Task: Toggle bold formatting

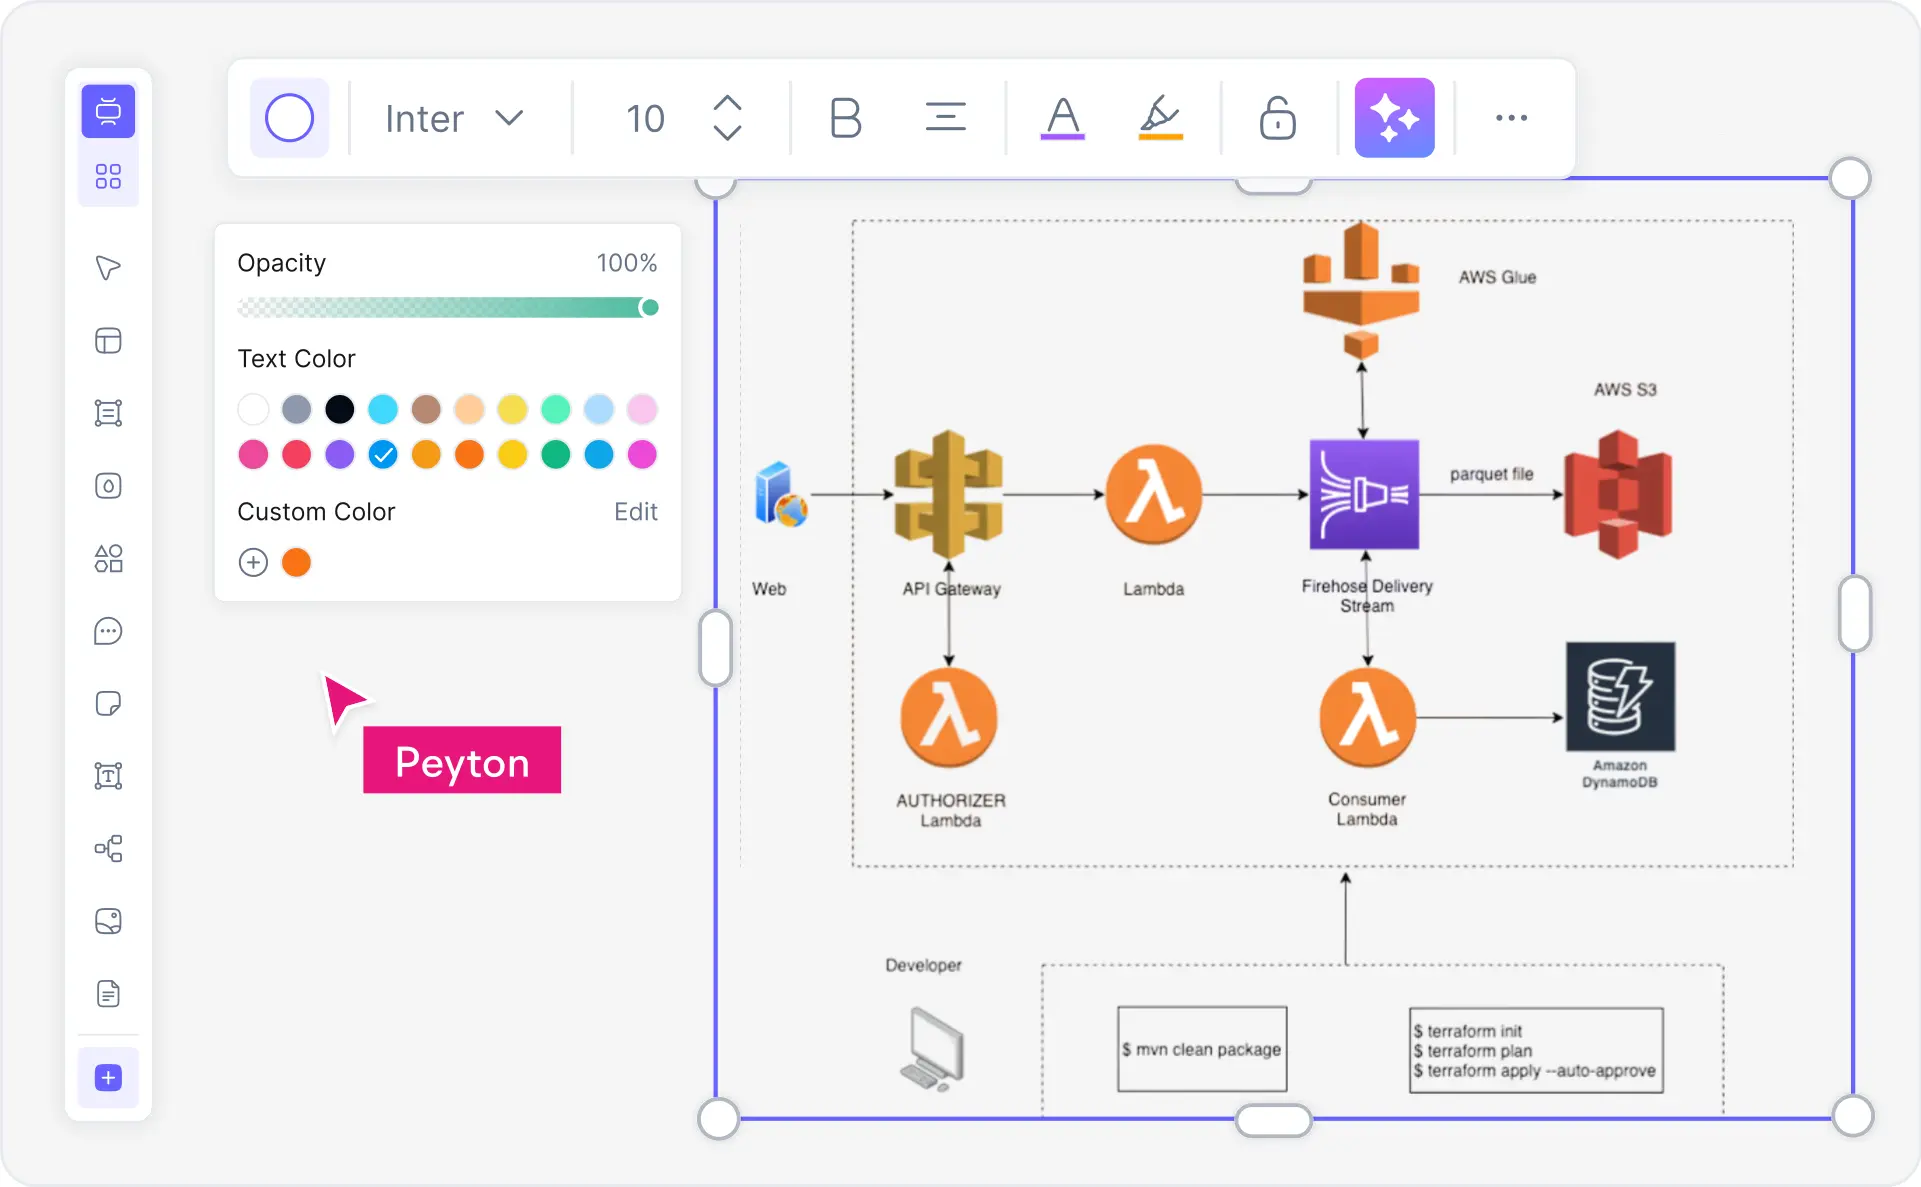Action: (x=845, y=118)
